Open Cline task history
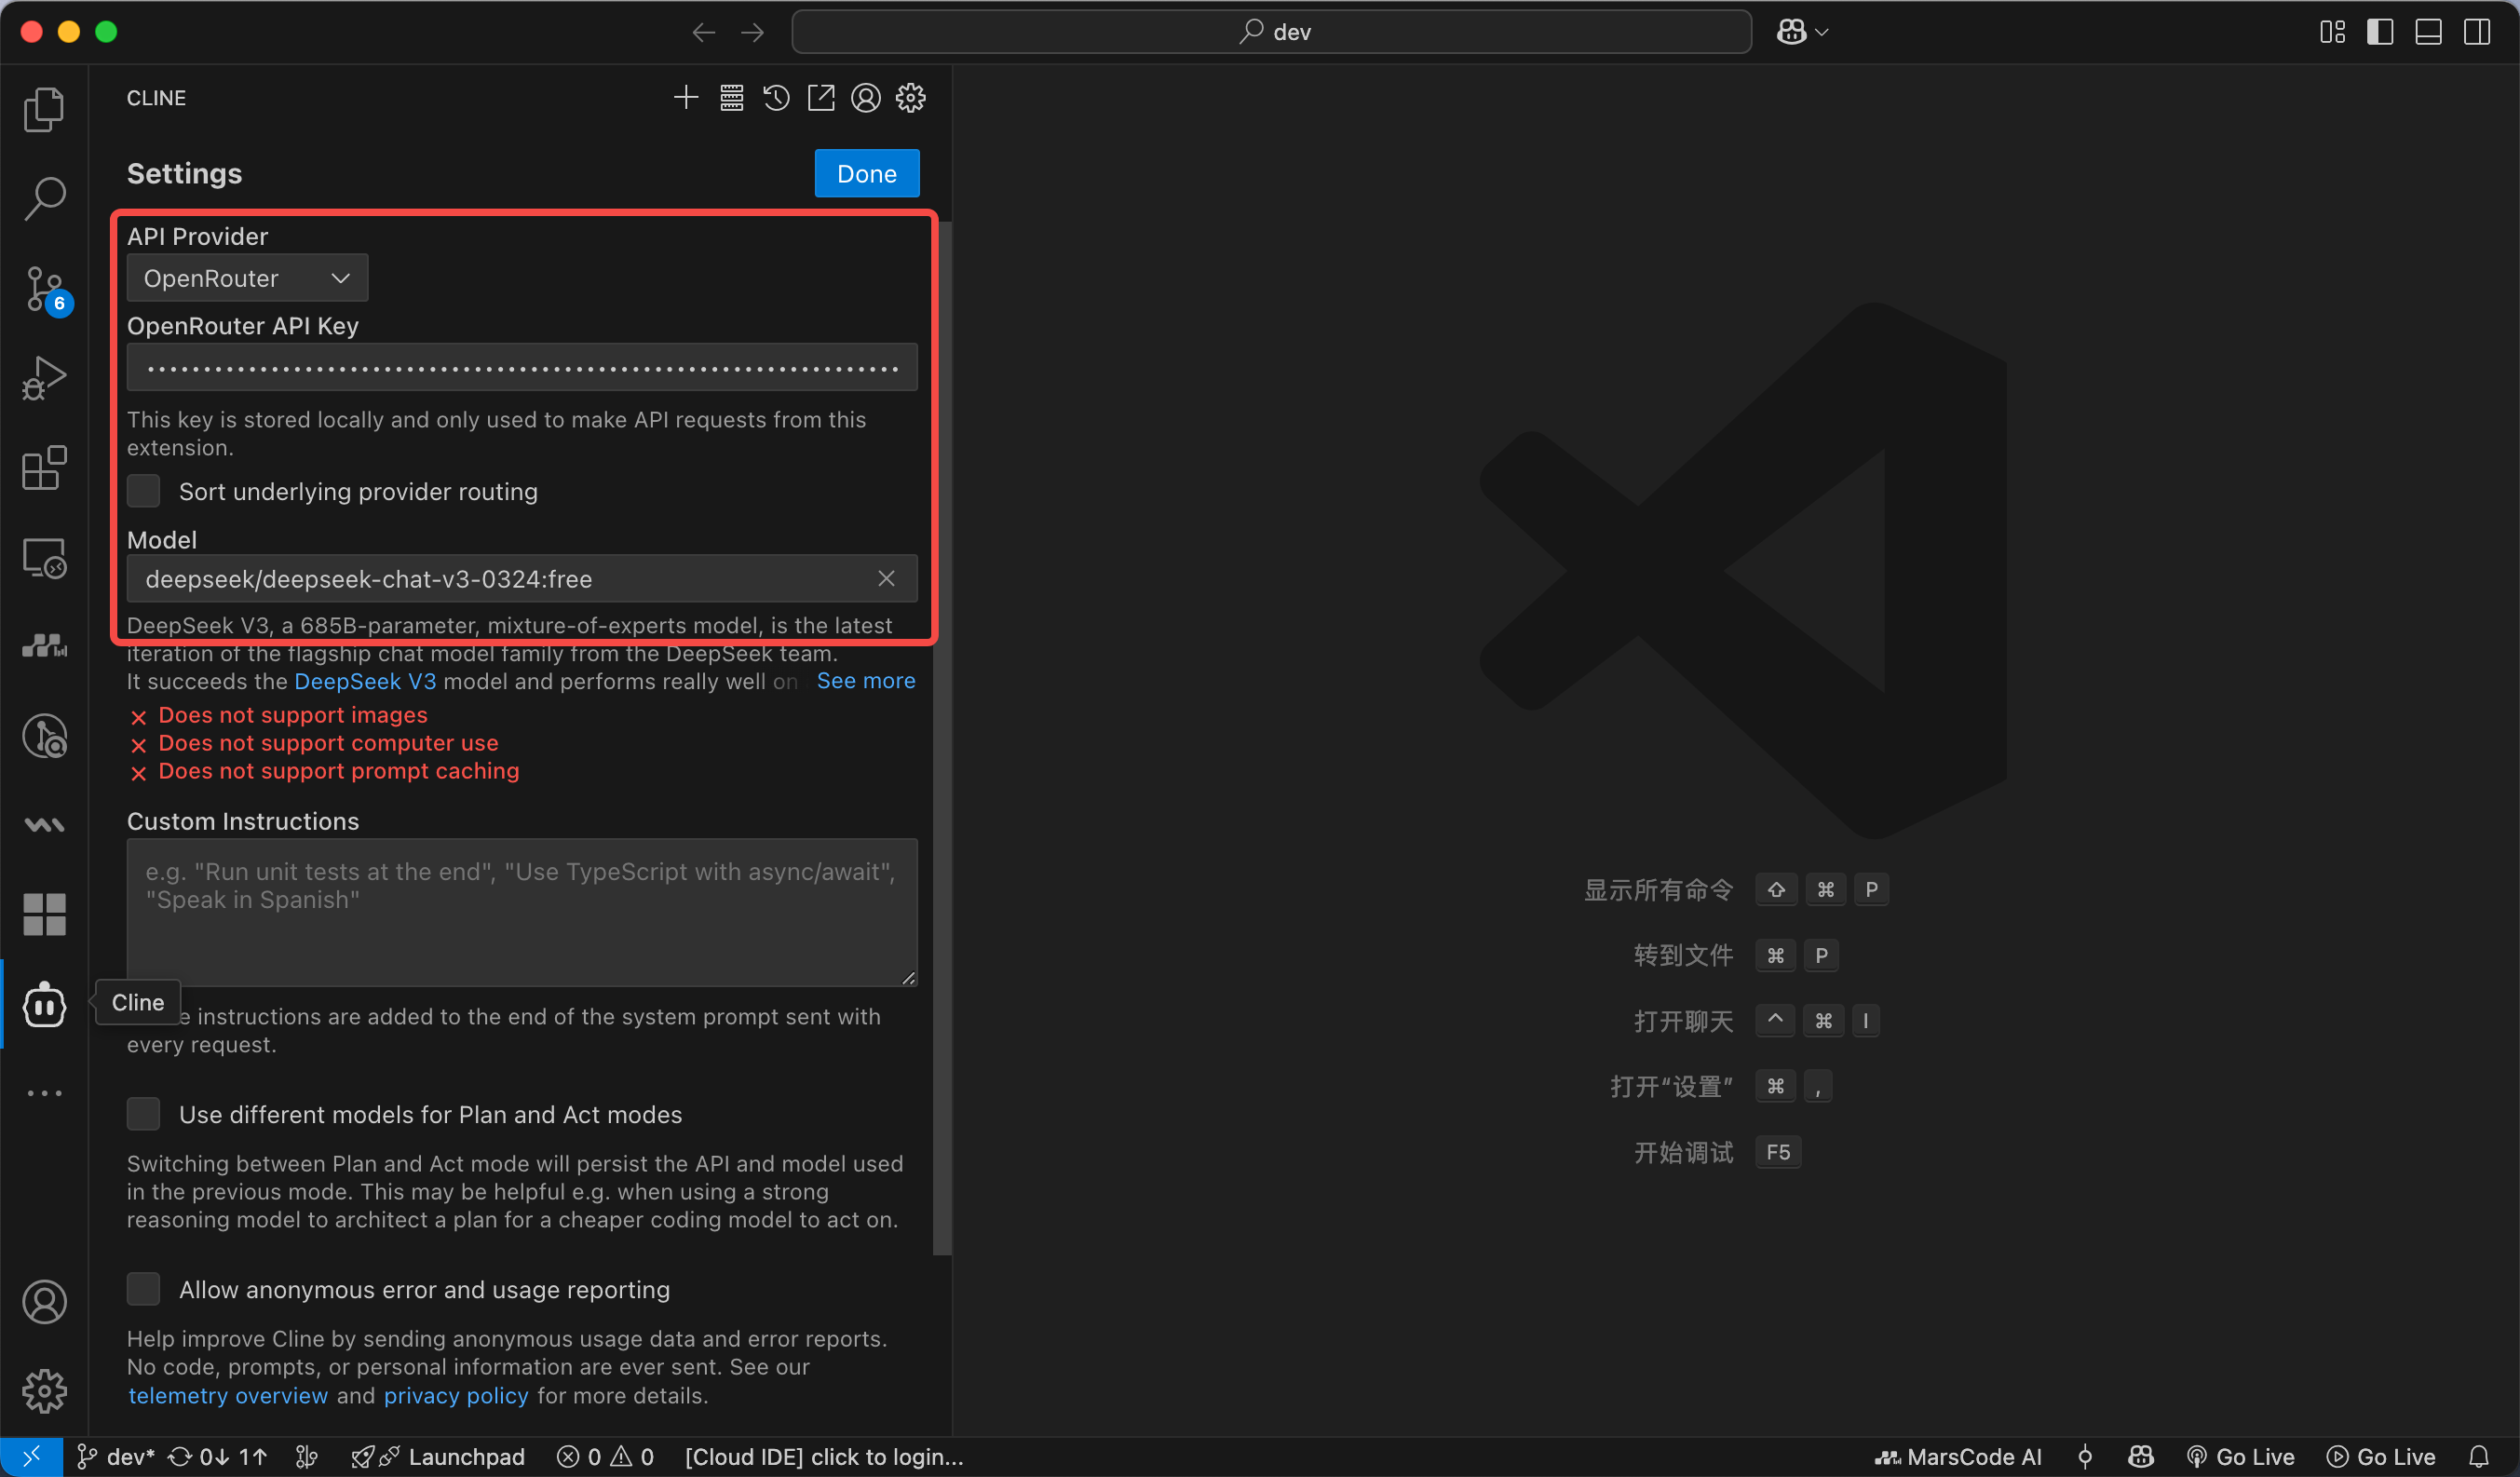Image resolution: width=2520 pixels, height=1477 pixels. (x=776, y=98)
